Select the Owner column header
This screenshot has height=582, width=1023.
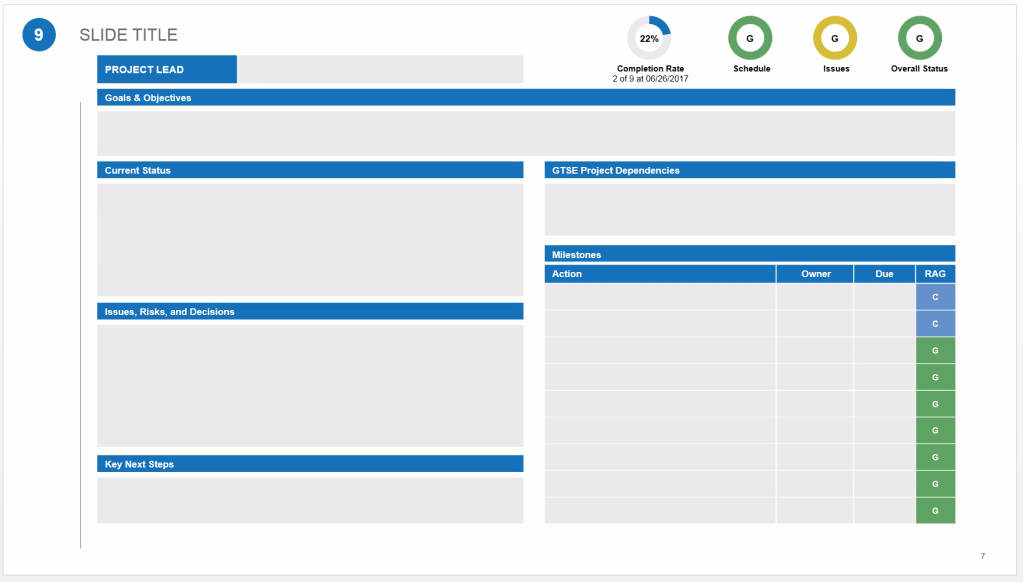(815, 274)
